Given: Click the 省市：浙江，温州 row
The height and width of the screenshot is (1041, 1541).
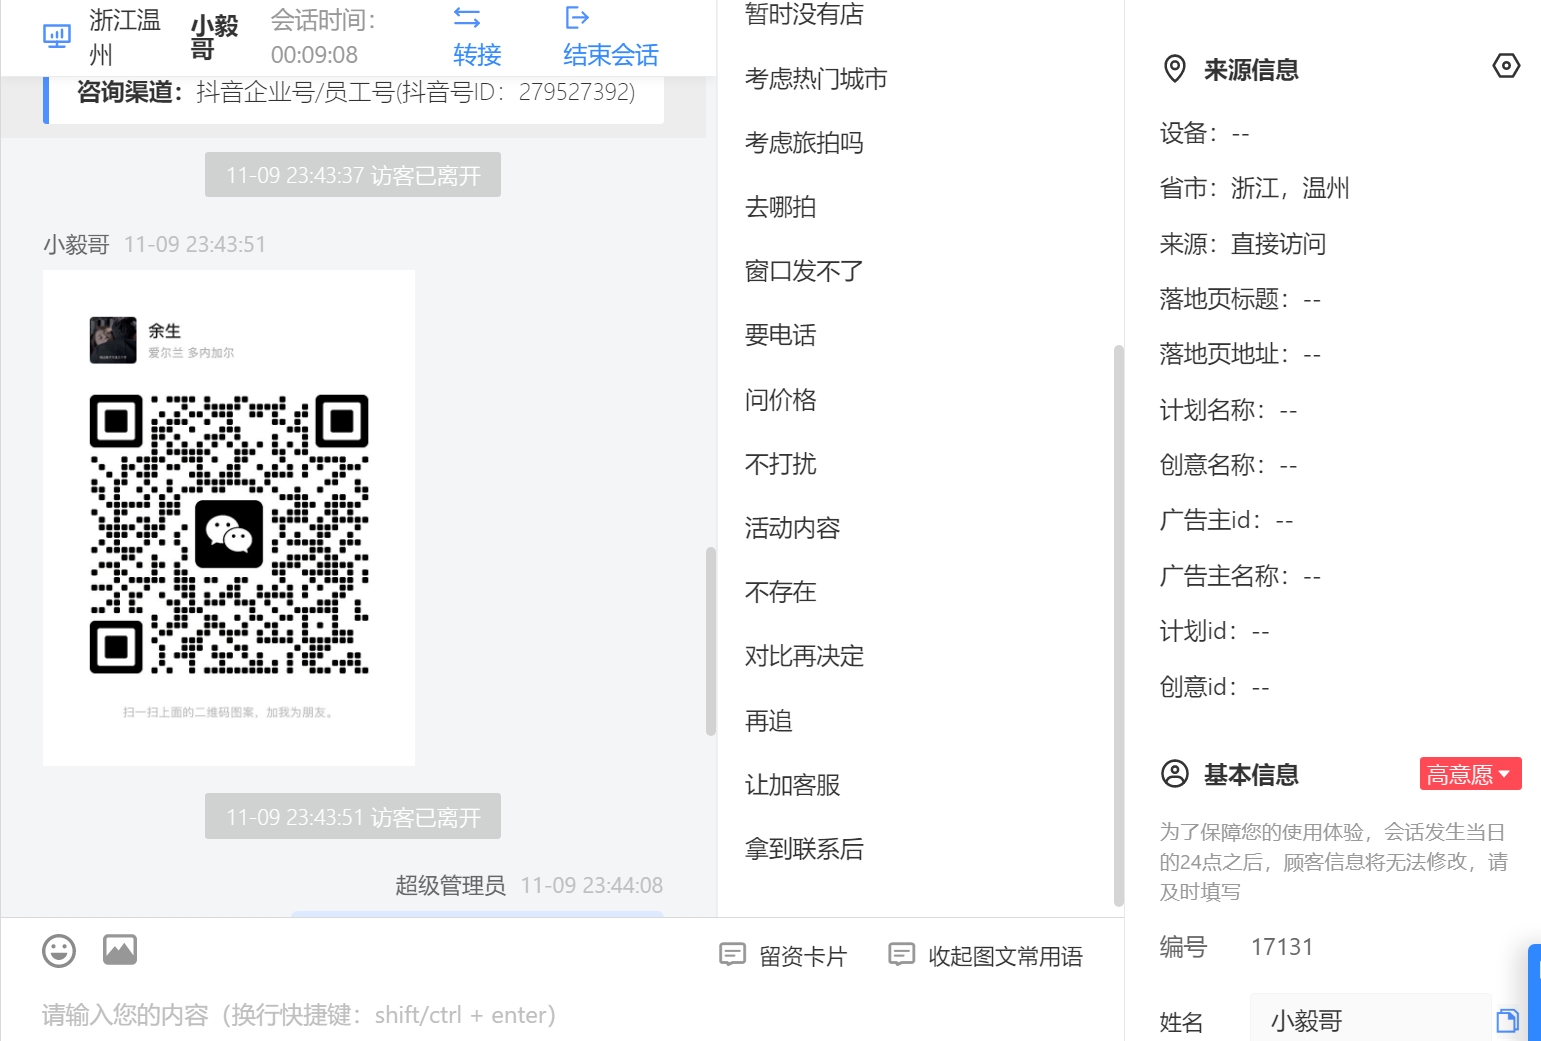Looking at the screenshot, I should click(1255, 188).
